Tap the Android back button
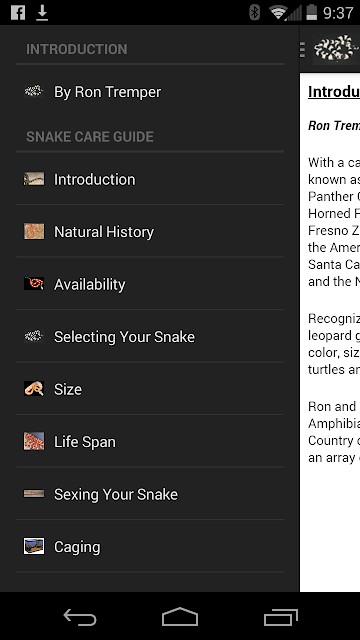This screenshot has width=360, height=640. point(80,616)
